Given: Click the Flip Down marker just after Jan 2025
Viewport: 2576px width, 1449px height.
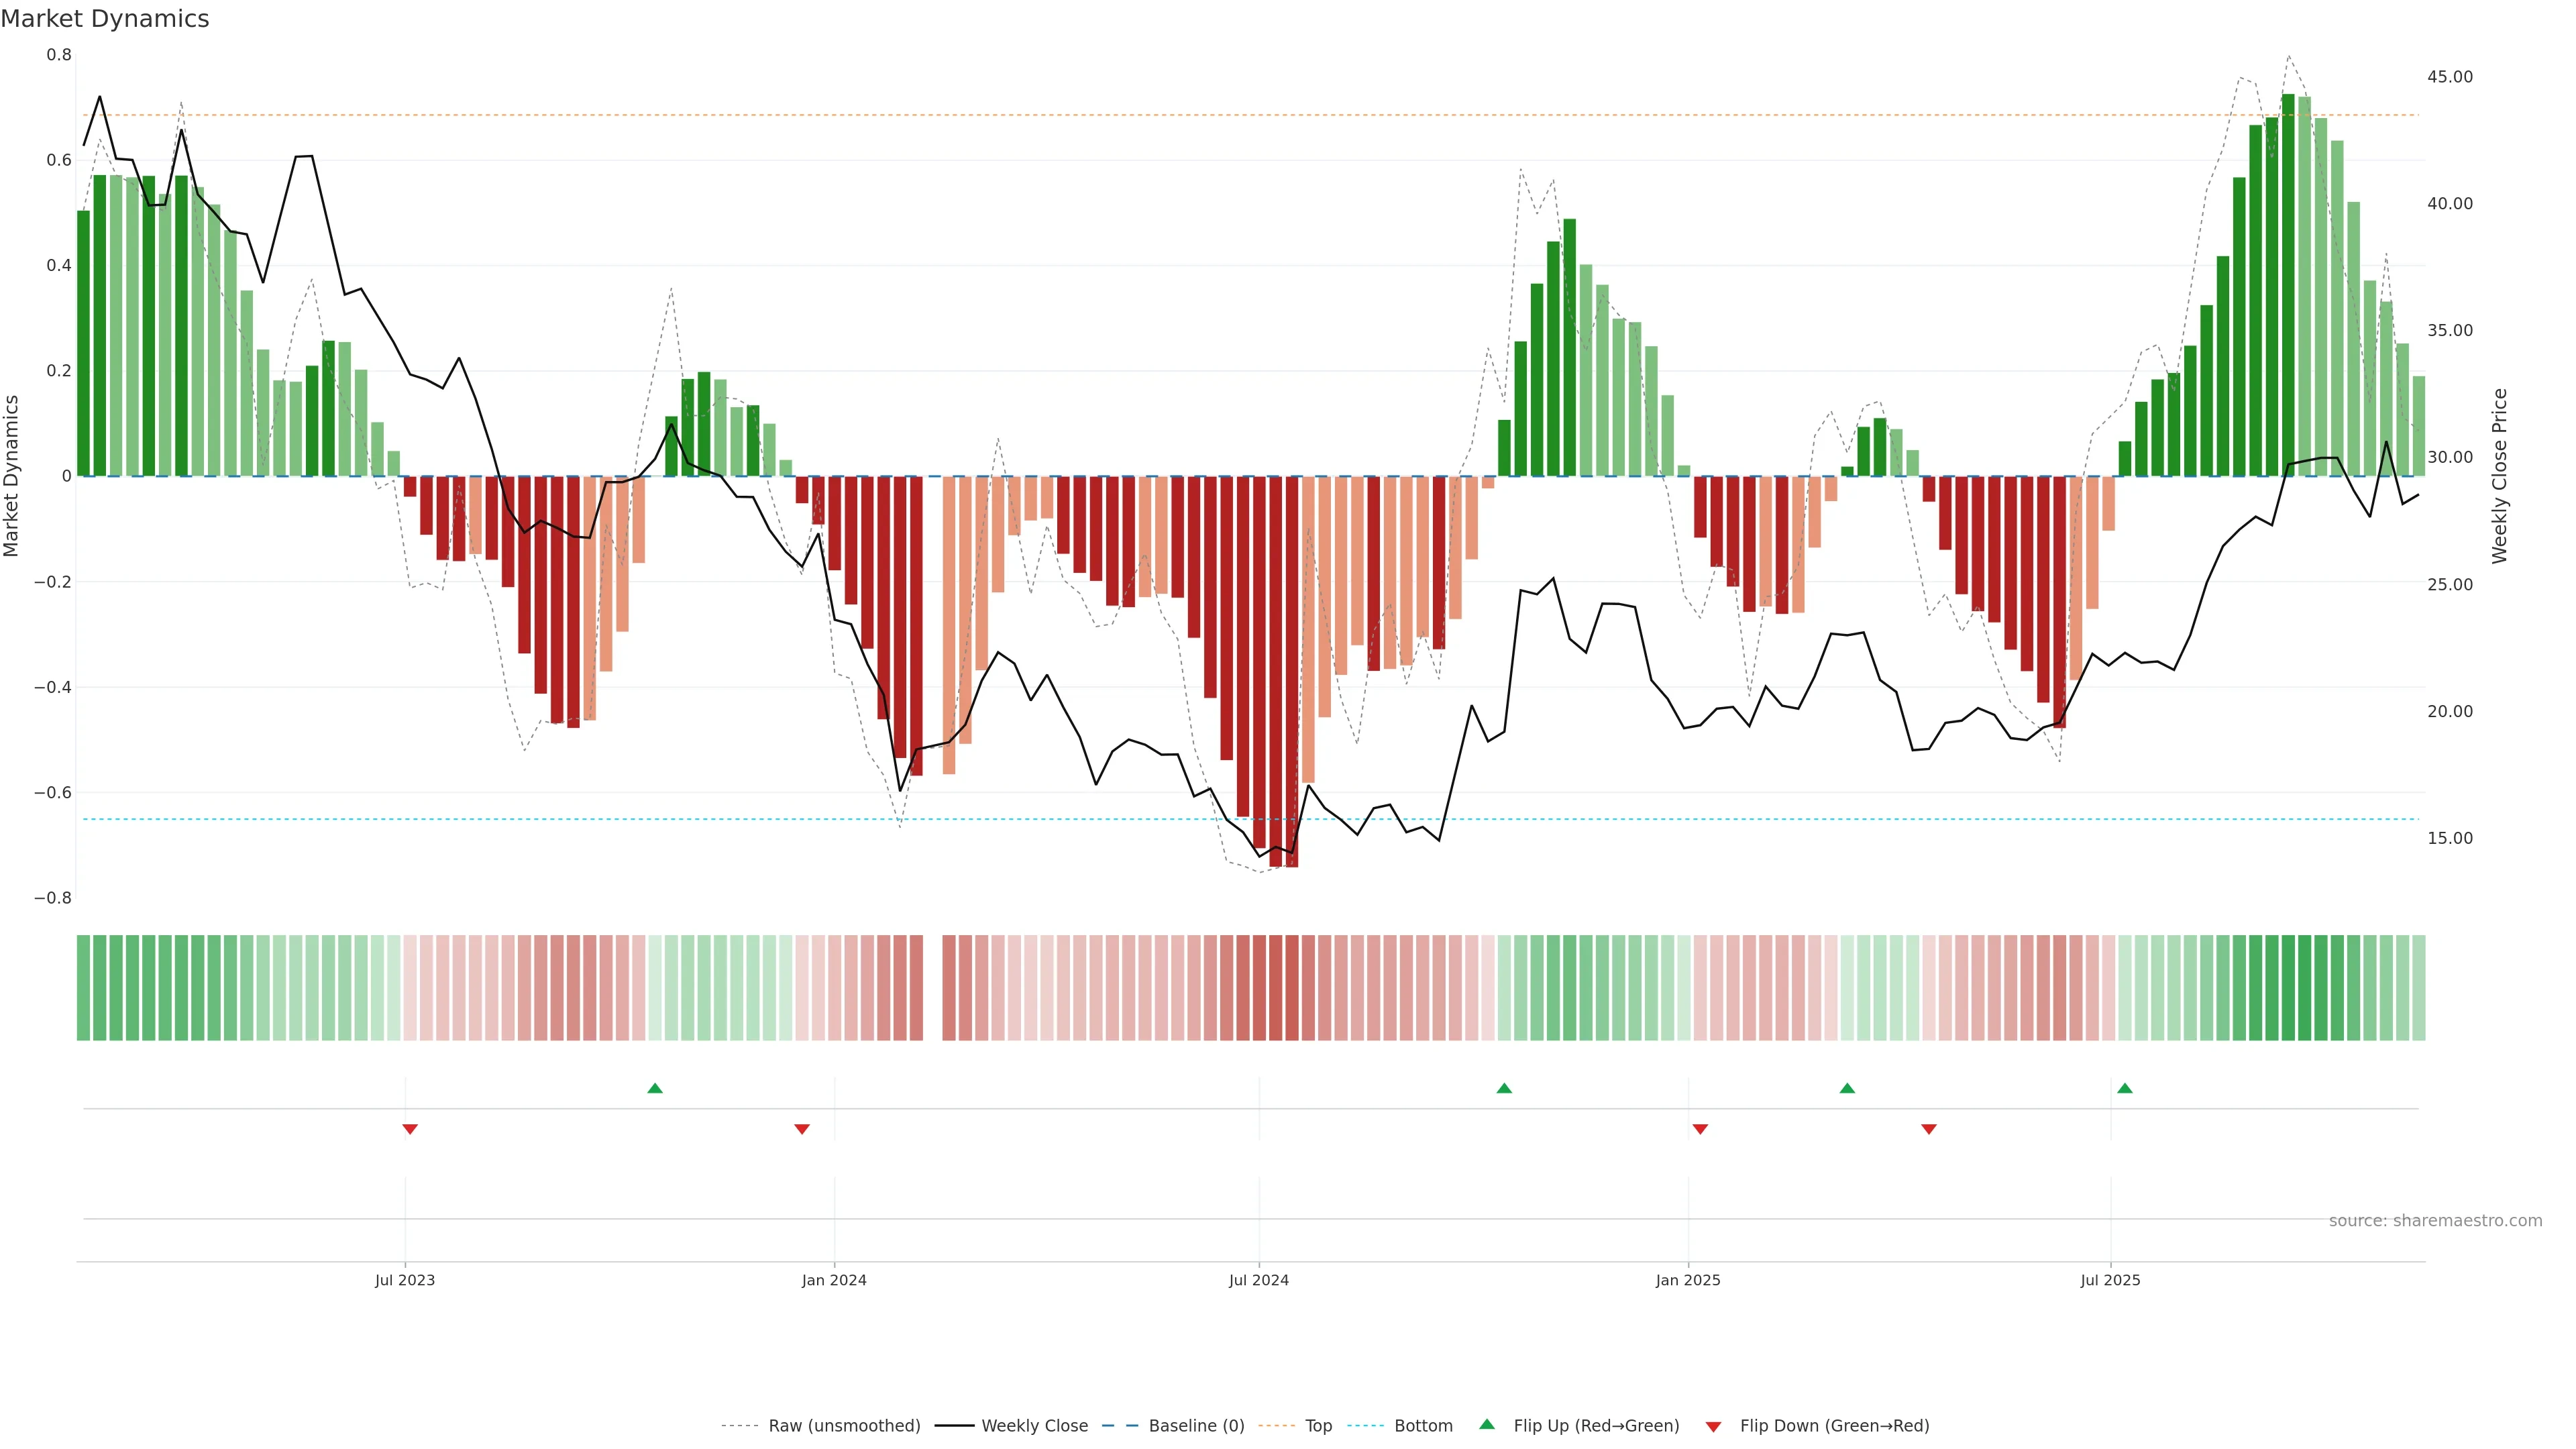Looking at the screenshot, I should click(x=1700, y=1129).
